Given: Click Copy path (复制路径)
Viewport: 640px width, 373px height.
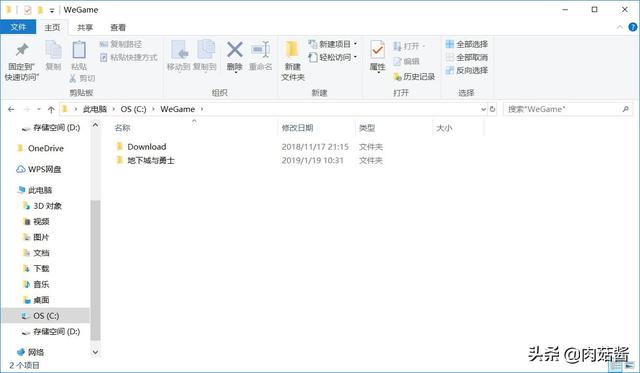Looking at the screenshot, I should click(x=121, y=44).
